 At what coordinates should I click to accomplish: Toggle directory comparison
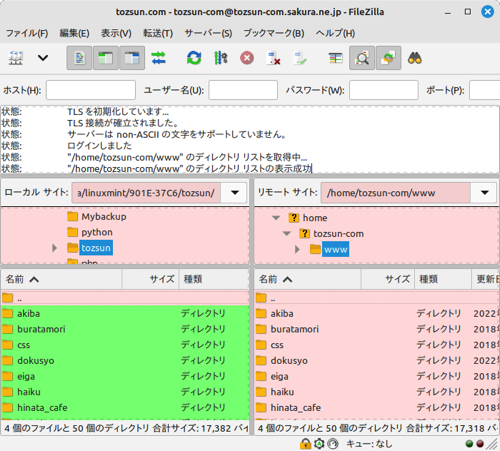(x=362, y=58)
